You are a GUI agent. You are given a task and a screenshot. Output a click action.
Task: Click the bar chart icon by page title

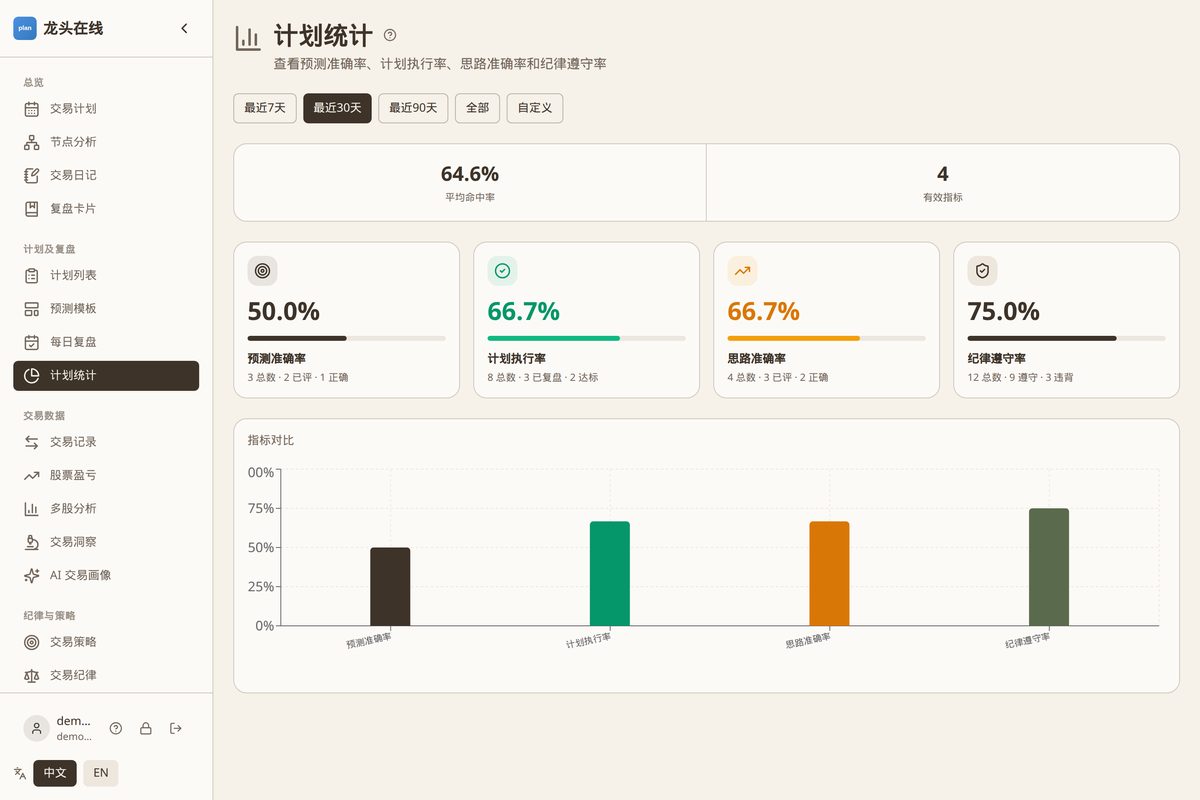(248, 38)
